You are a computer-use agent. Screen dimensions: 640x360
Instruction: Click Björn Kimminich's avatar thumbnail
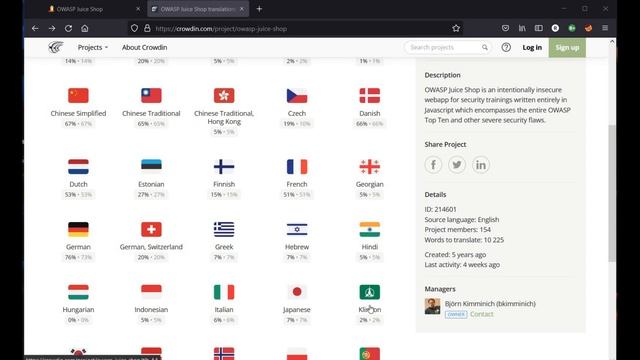click(432, 306)
